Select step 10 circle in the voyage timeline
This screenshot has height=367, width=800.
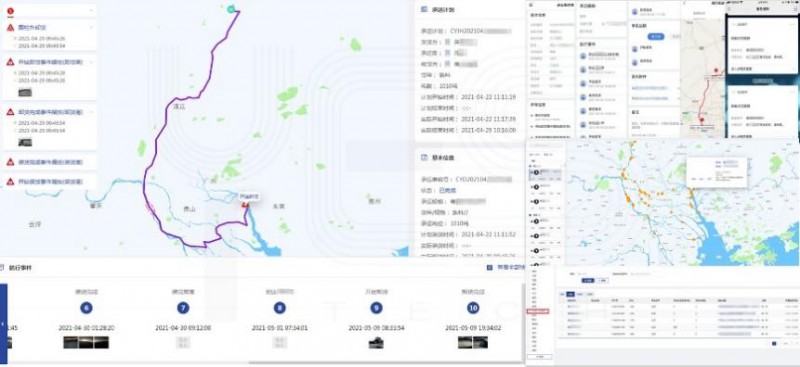coord(473,308)
